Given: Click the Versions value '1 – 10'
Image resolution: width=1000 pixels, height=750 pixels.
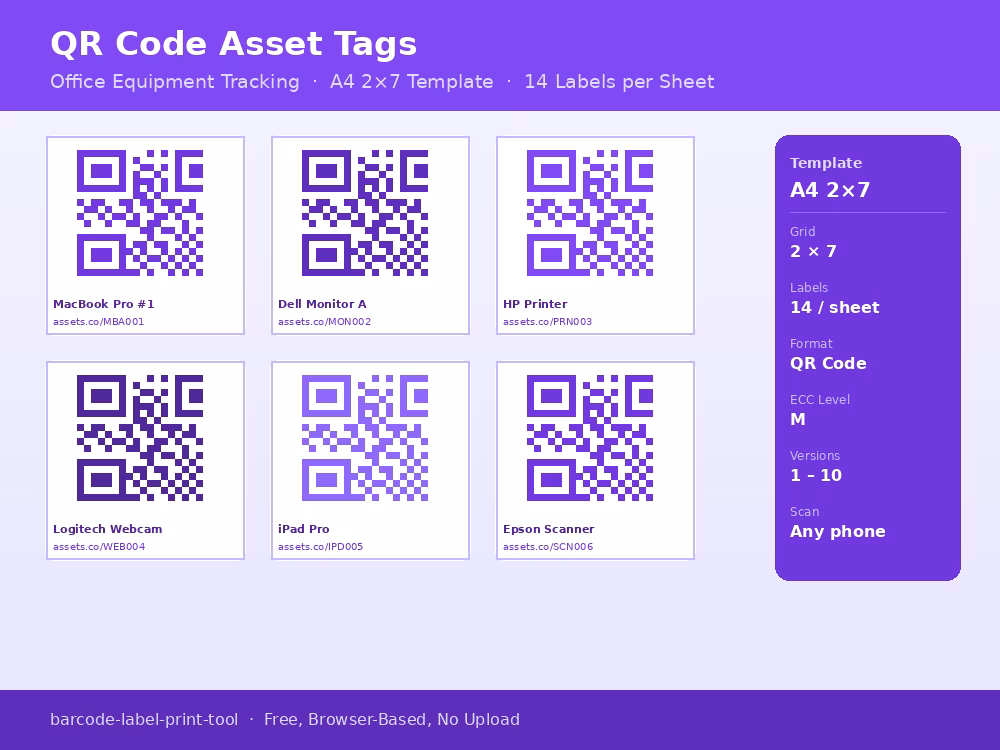Looking at the screenshot, I should pyautogui.click(x=816, y=475).
